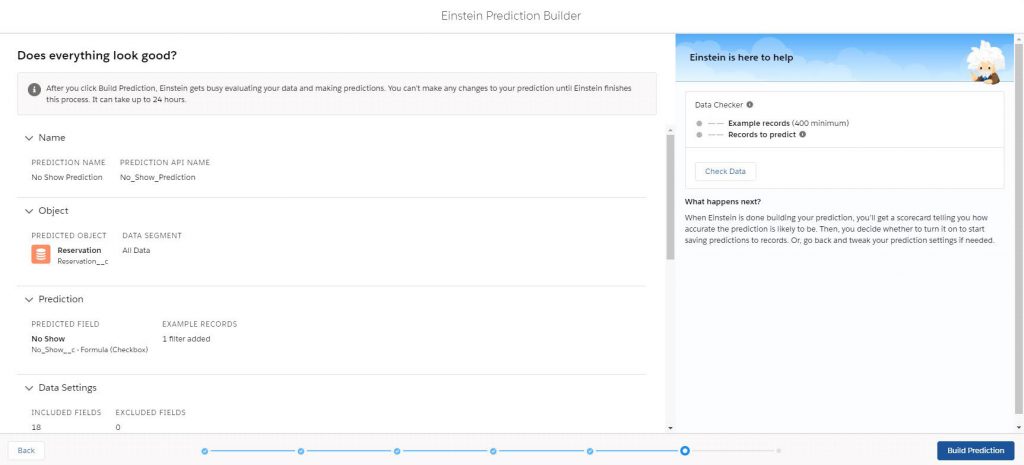Collapse the Data Settings section

click(x=28, y=387)
